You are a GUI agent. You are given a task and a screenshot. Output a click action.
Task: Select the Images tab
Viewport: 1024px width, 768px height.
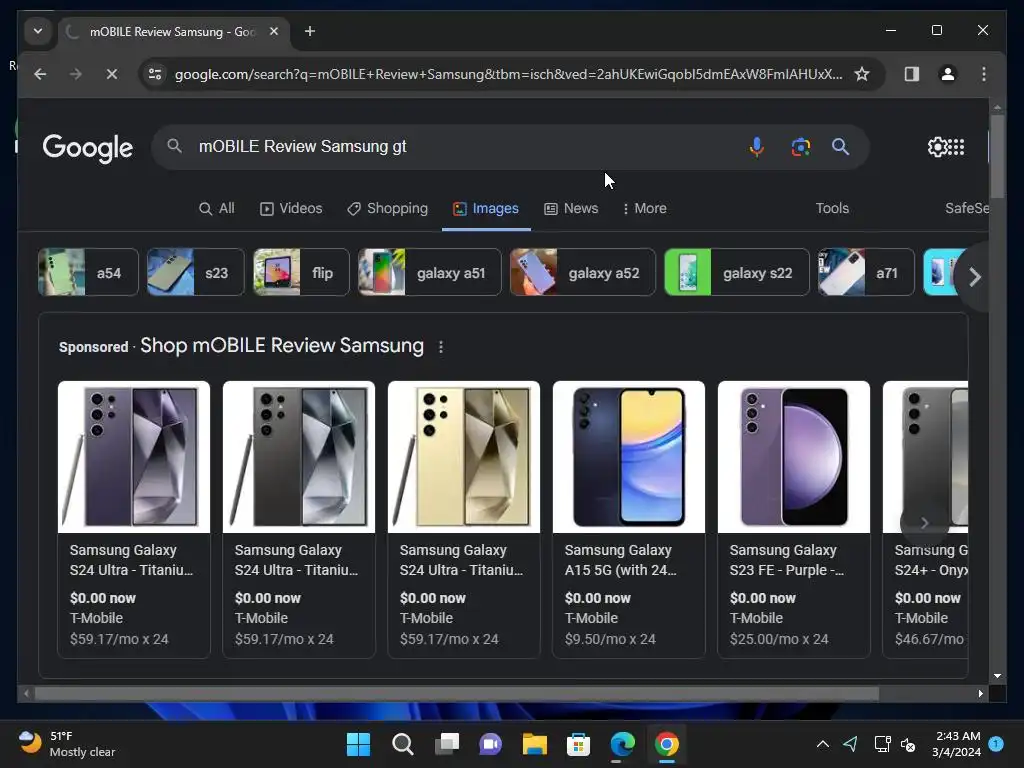click(486, 208)
